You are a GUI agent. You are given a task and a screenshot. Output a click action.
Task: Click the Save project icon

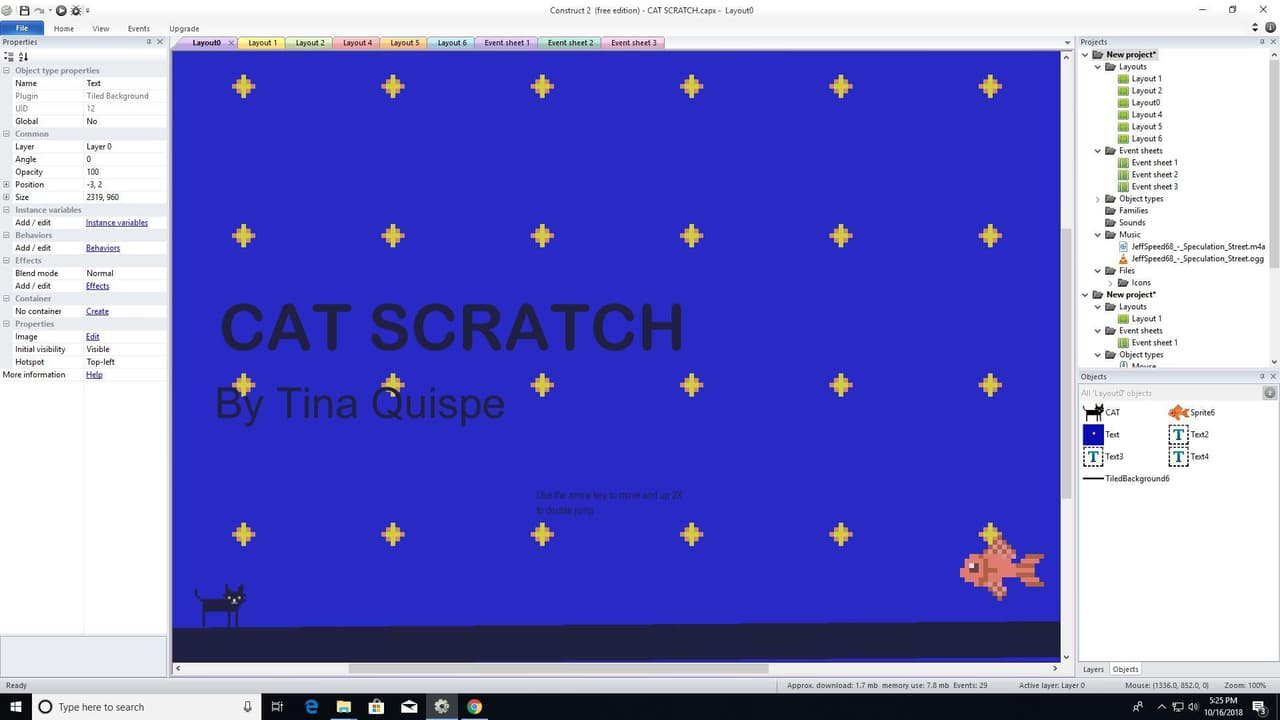pyautogui.click(x=24, y=10)
